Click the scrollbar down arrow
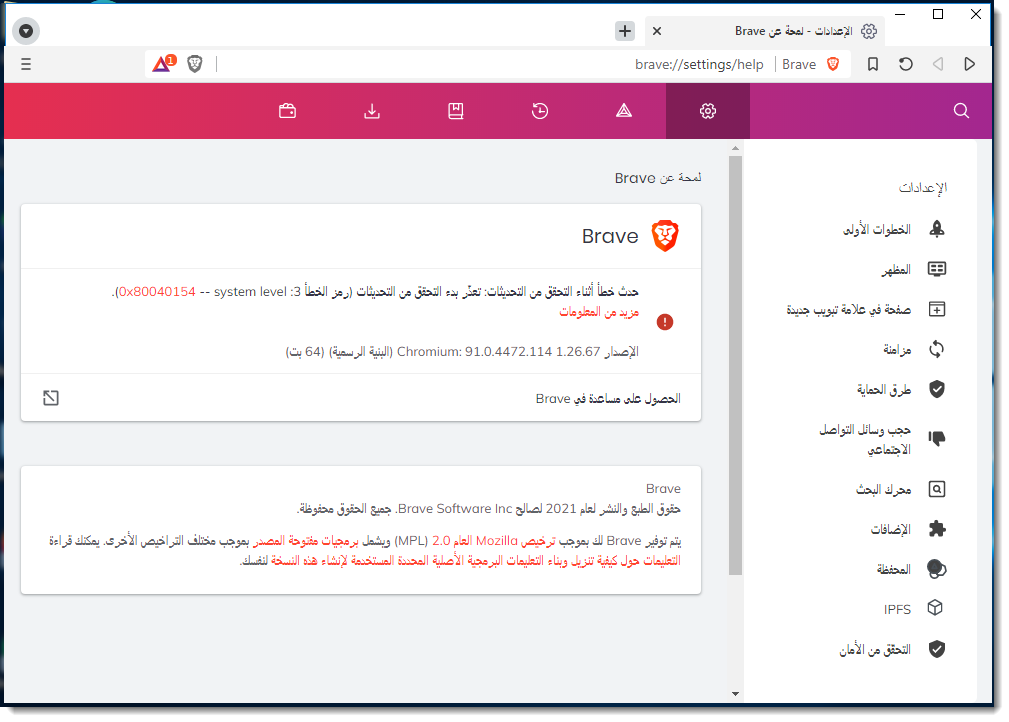Screen dimensions: 1009x722 click(x=735, y=694)
